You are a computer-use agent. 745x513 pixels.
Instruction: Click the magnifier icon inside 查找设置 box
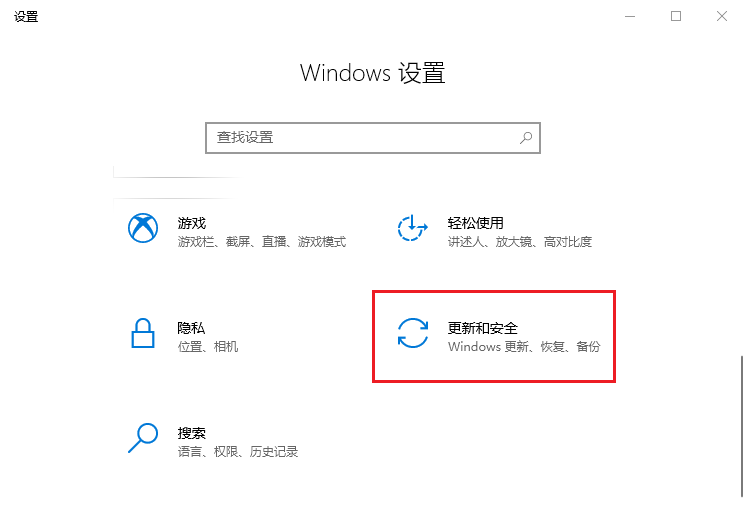point(525,138)
